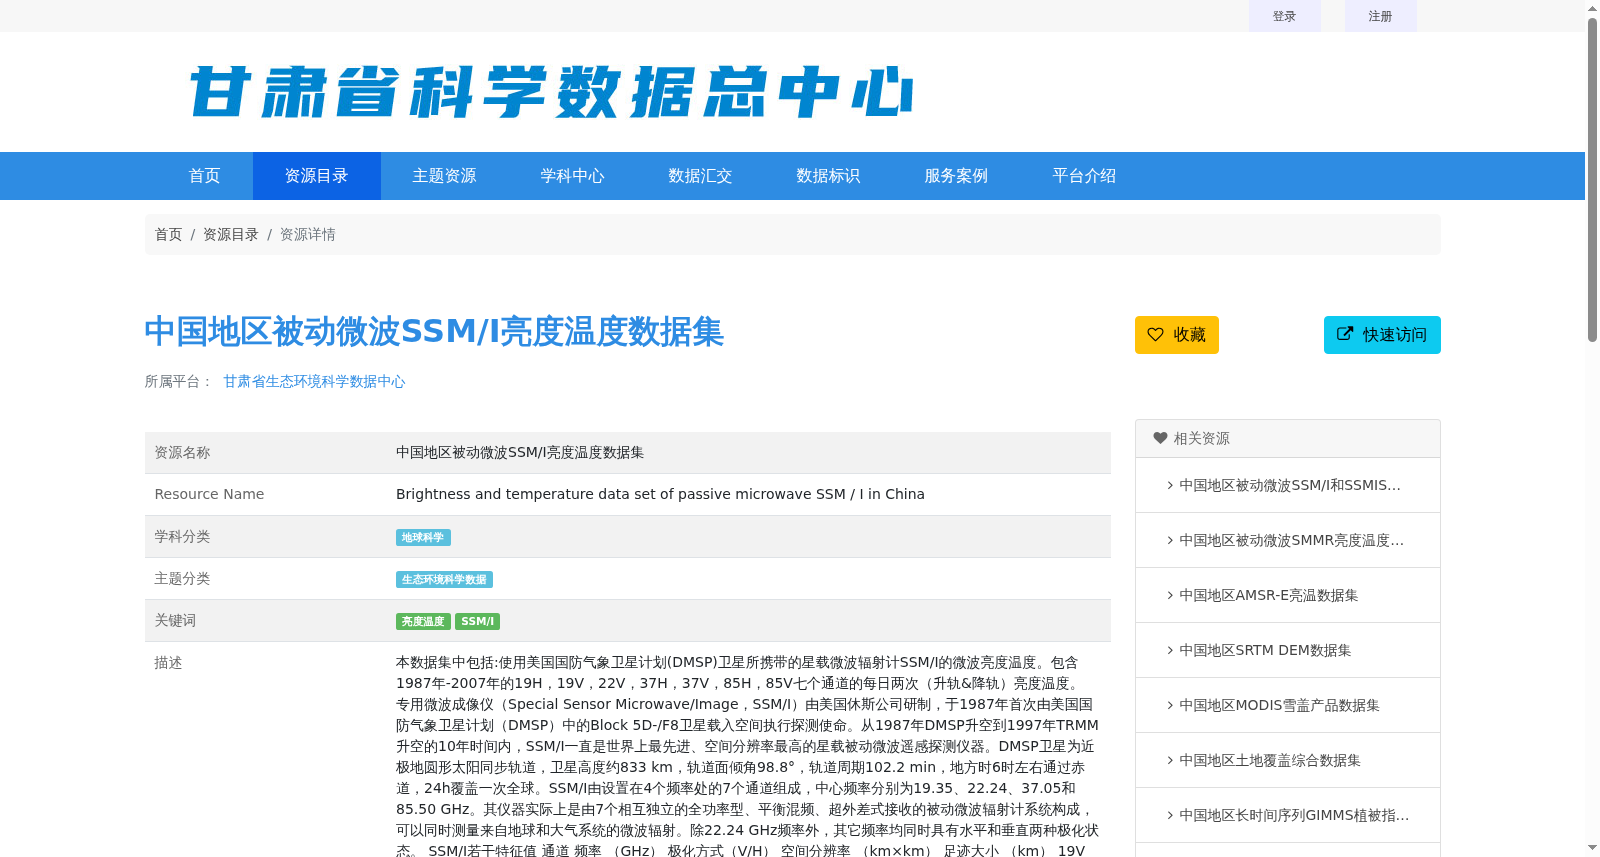Open 甘肃省生态环境科学数据中心 platform link

(314, 382)
